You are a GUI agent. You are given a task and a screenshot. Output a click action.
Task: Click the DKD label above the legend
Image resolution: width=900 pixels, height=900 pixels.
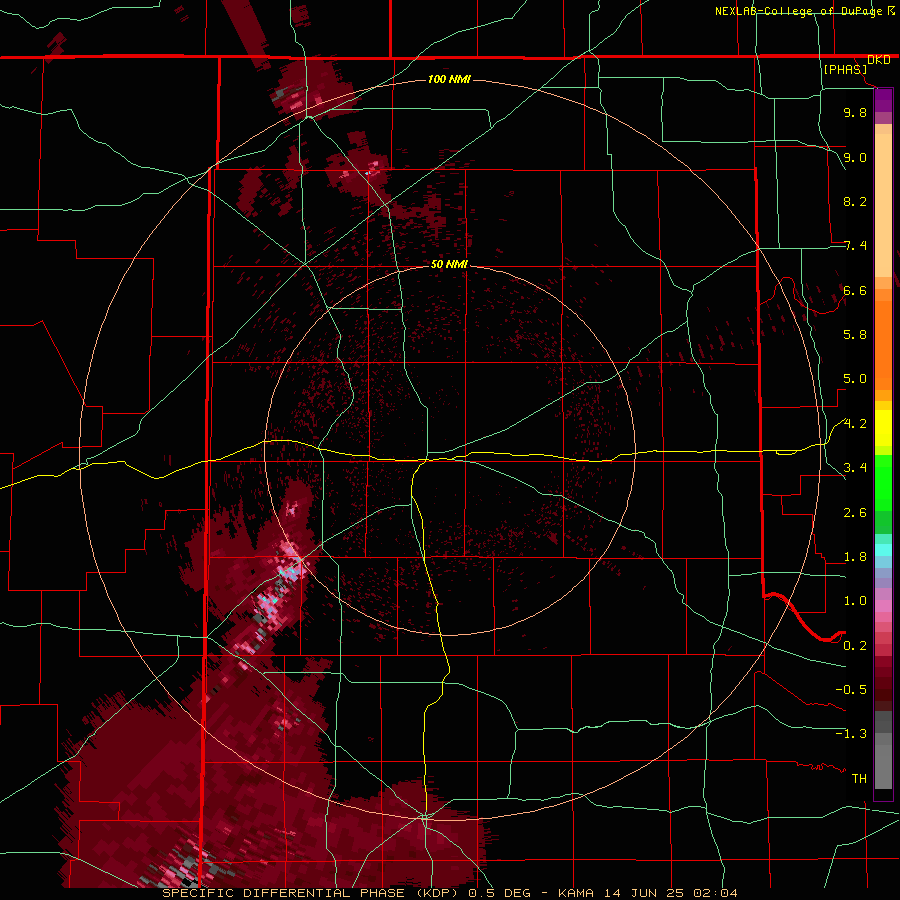(x=878, y=60)
